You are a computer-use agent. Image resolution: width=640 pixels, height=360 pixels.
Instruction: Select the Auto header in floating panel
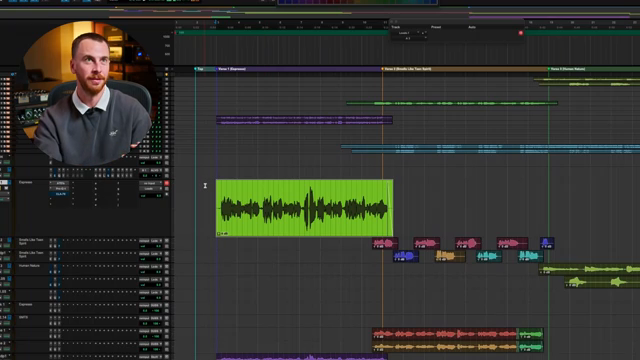coord(472,27)
